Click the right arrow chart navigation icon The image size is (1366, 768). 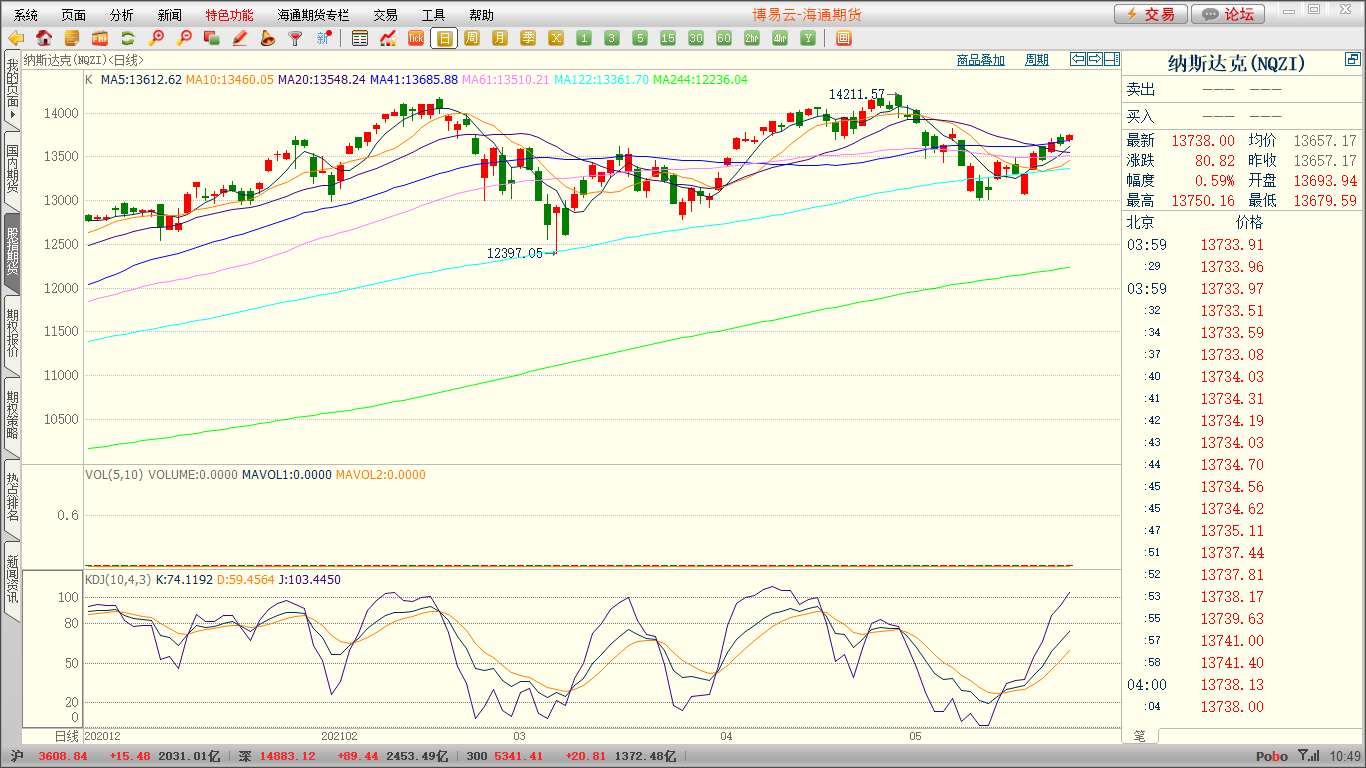pos(1094,59)
